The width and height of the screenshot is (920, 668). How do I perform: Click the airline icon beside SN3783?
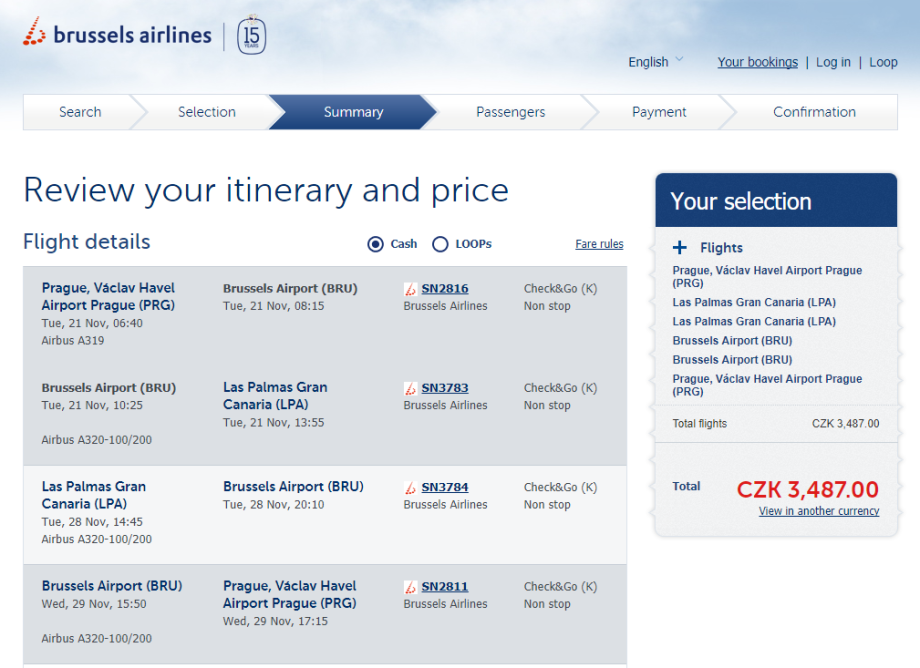tap(410, 388)
